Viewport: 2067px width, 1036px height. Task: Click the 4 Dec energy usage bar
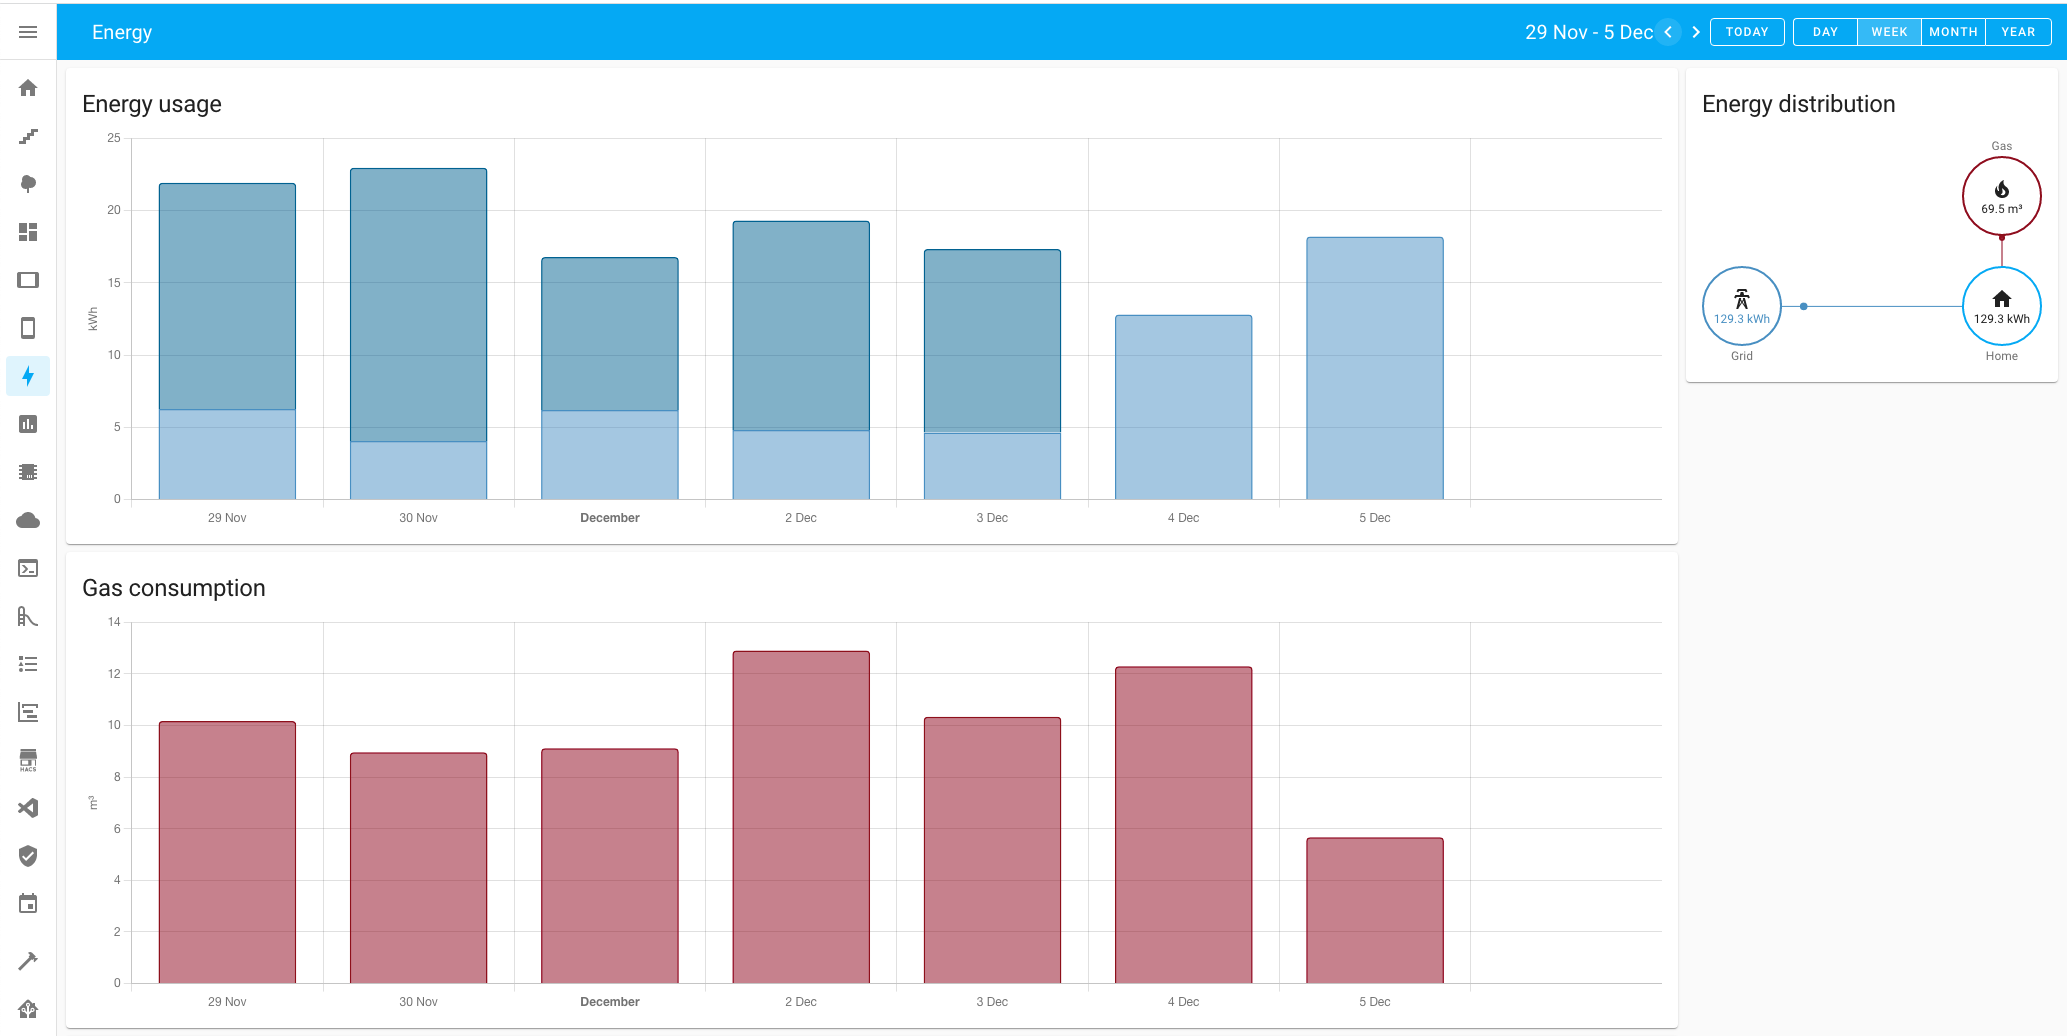click(1183, 407)
